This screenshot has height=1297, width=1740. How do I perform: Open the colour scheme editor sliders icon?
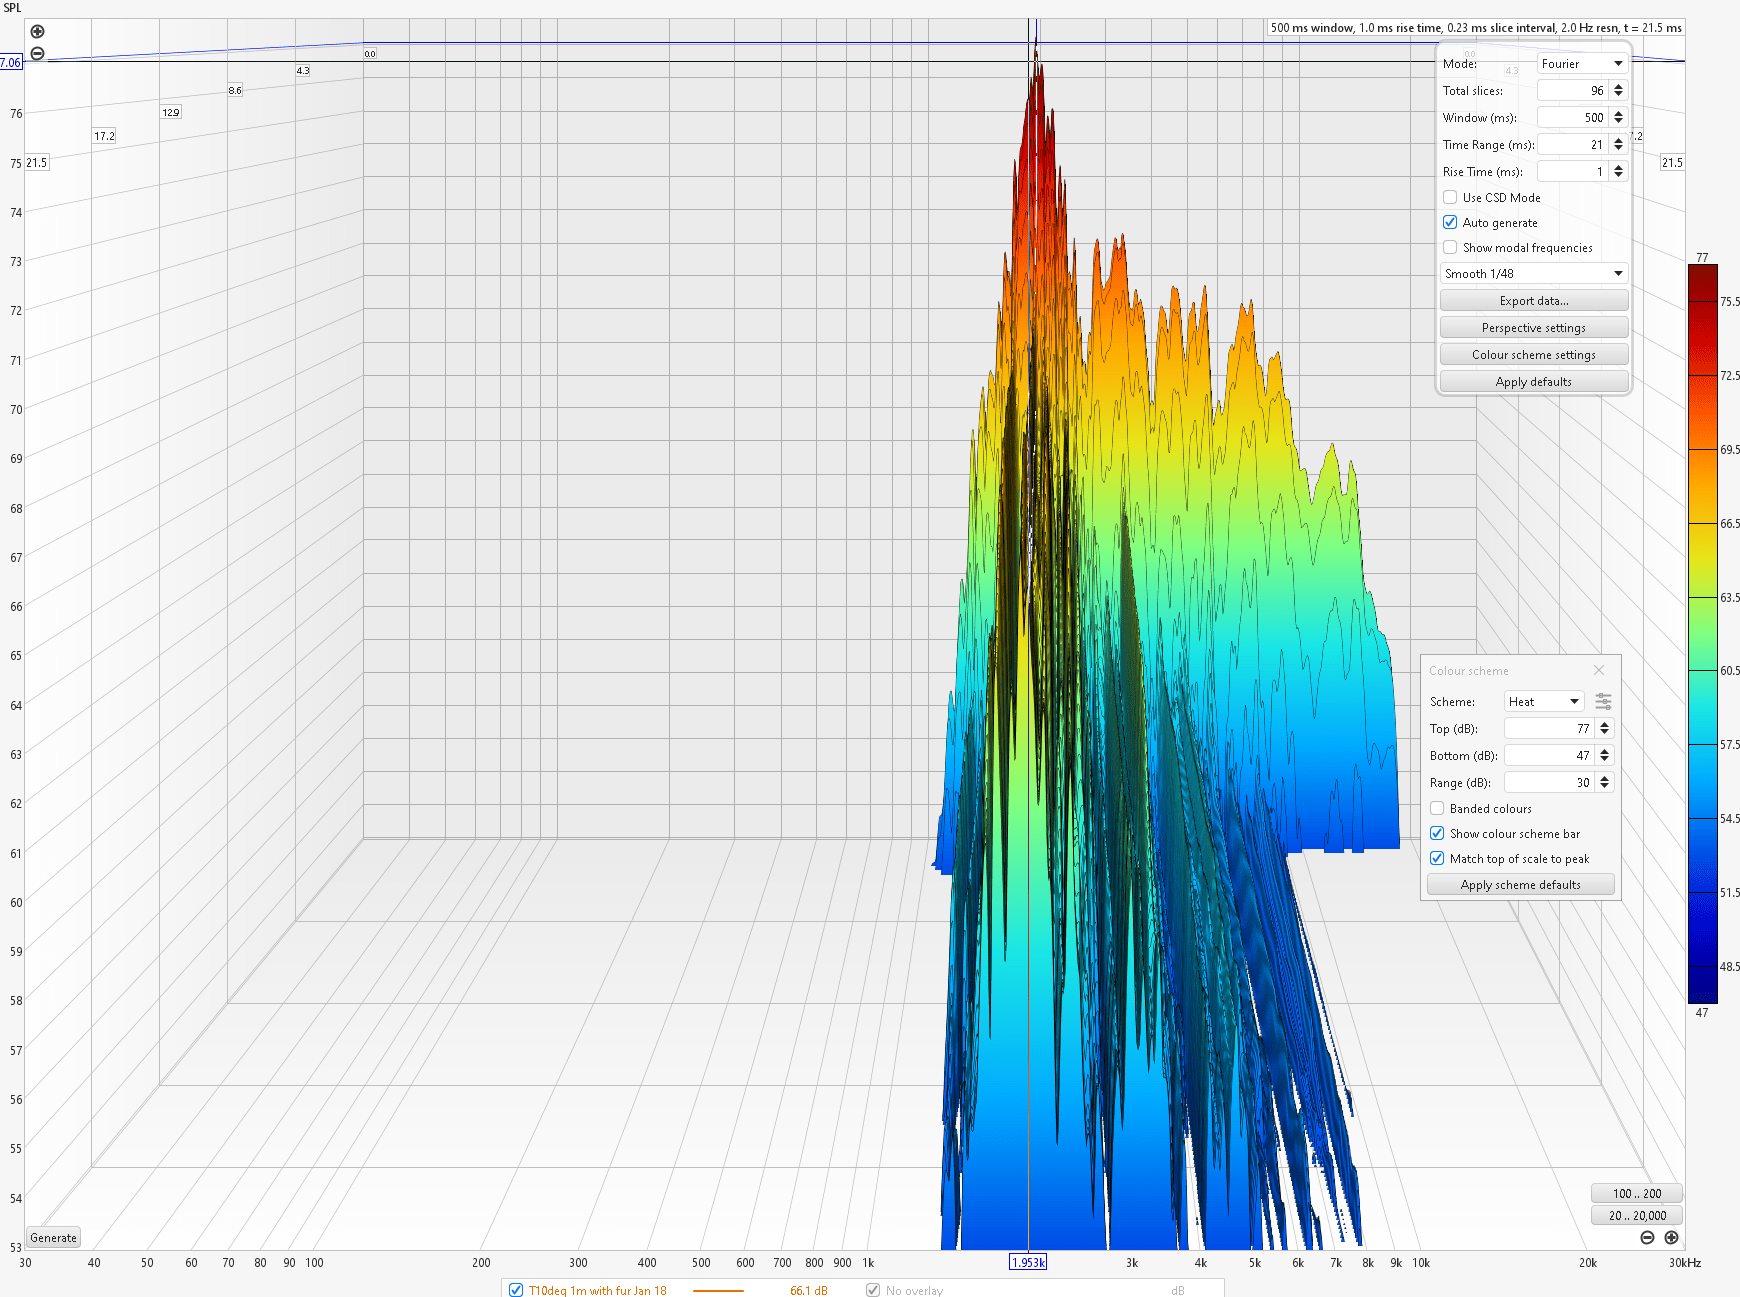pos(1603,701)
